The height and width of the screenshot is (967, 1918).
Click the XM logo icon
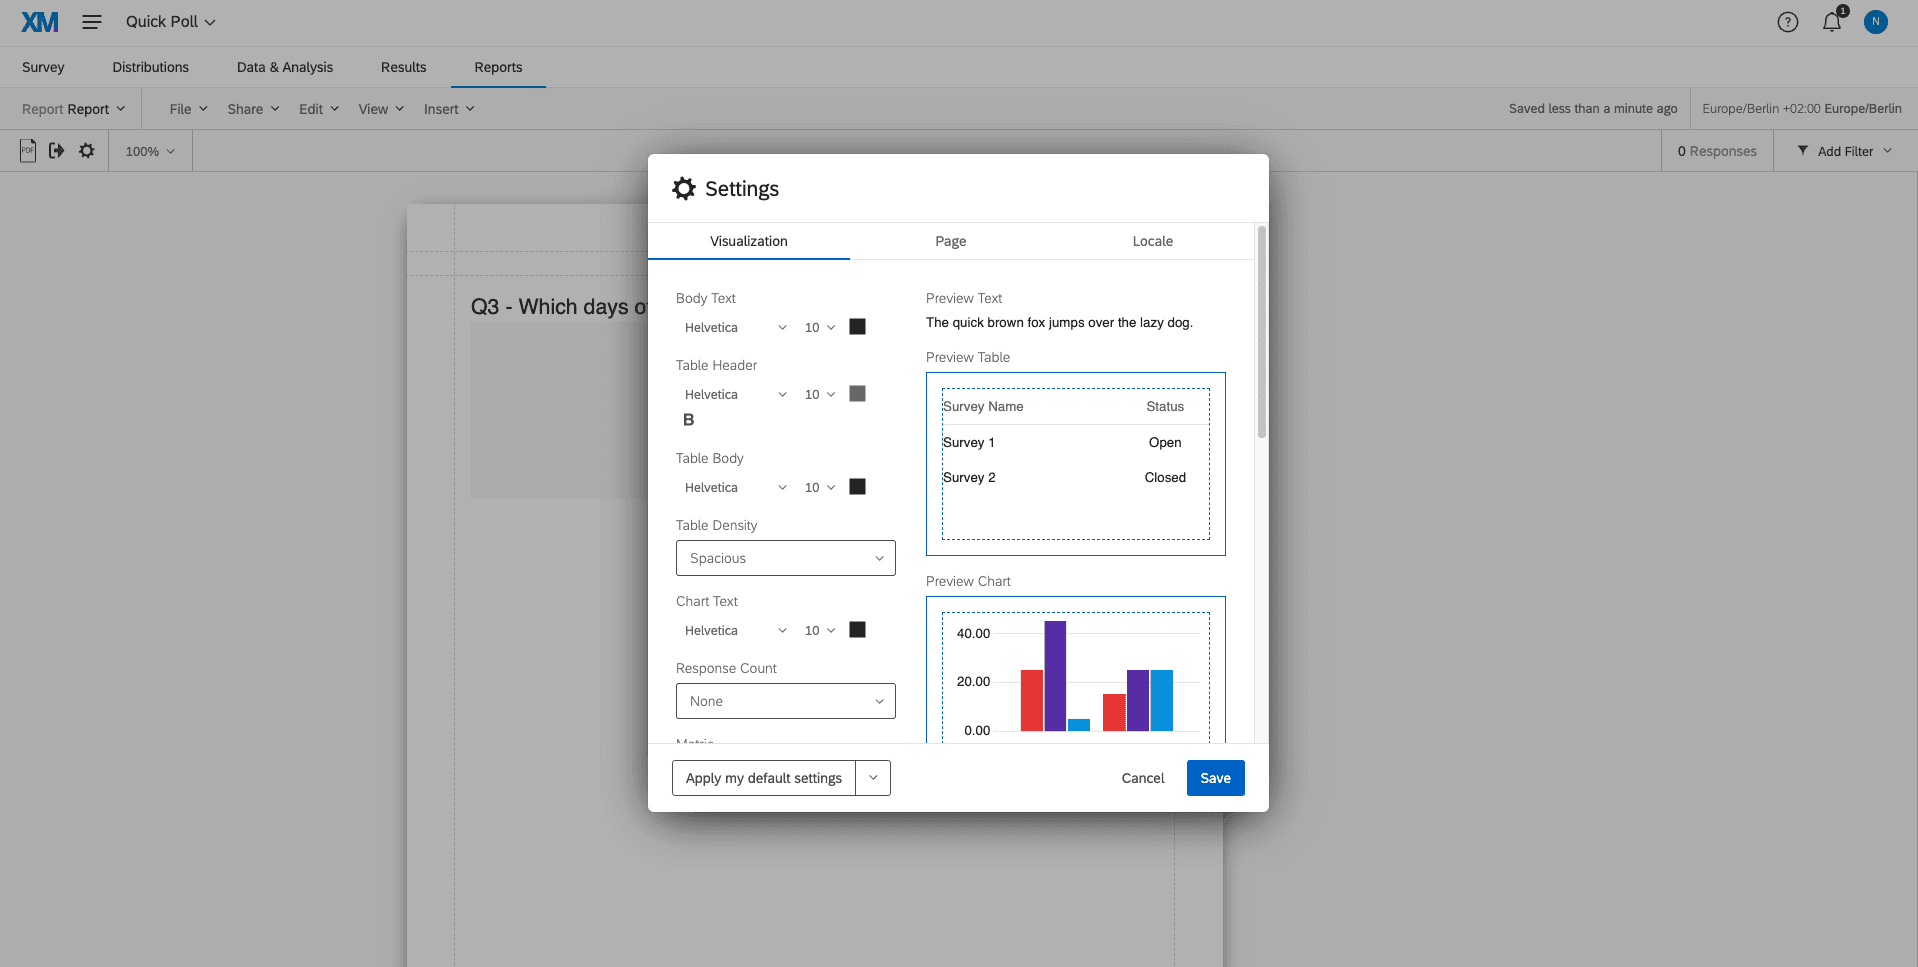pos(40,22)
